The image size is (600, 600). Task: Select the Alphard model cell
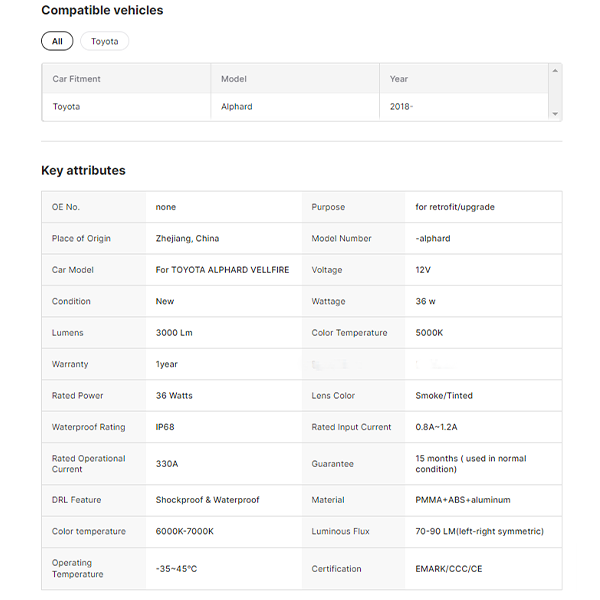tap(236, 106)
